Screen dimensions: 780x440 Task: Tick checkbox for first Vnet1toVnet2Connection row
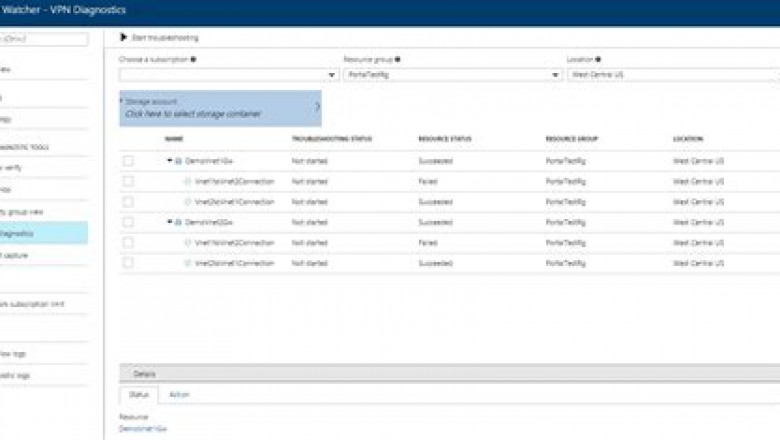pos(128,181)
